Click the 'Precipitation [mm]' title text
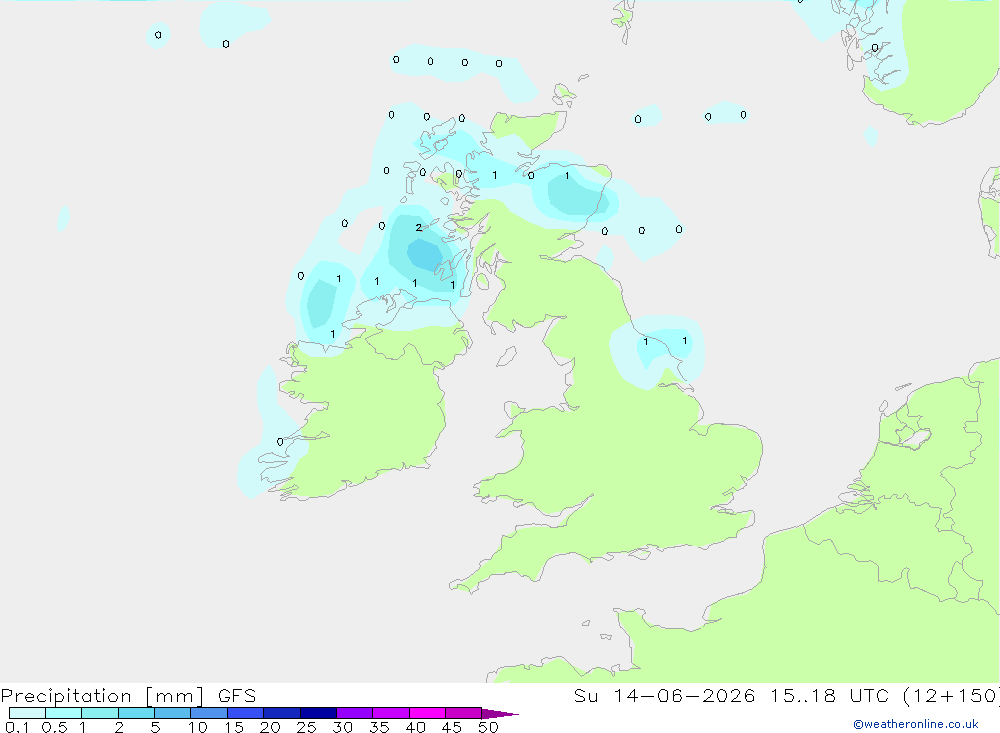Viewport: 1000px width, 733px height. click(x=102, y=696)
